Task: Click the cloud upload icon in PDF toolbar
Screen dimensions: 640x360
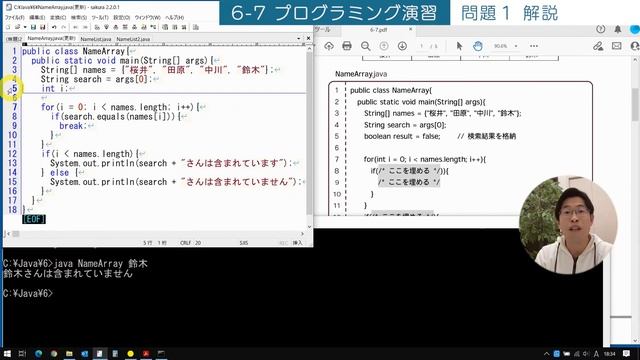Action: point(329,46)
